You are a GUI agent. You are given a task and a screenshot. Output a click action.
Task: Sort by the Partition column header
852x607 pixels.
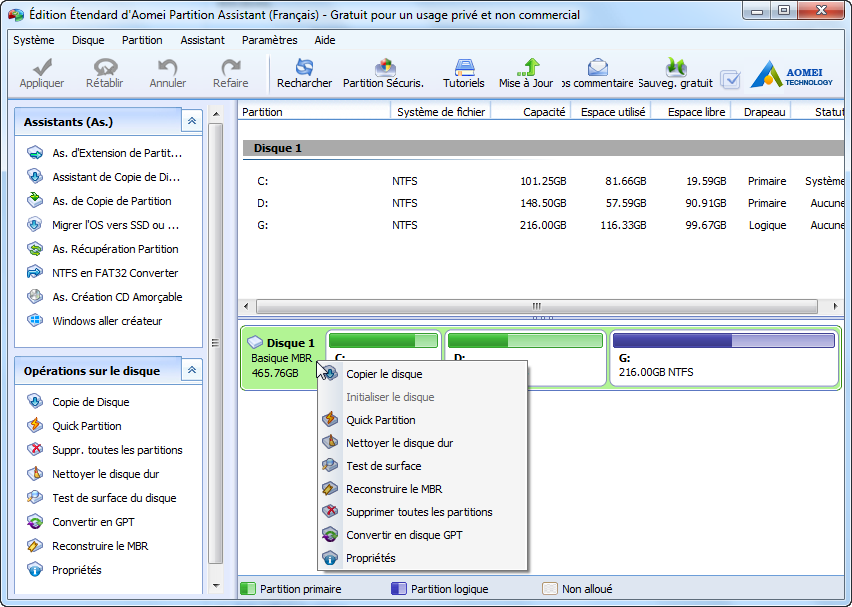(x=314, y=112)
